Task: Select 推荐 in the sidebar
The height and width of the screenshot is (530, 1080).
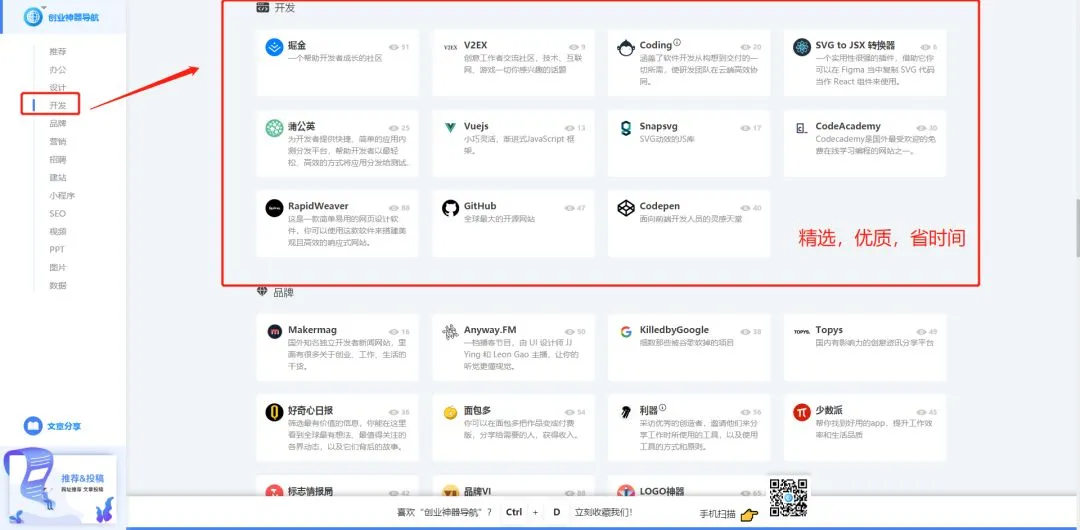Action: [58, 52]
